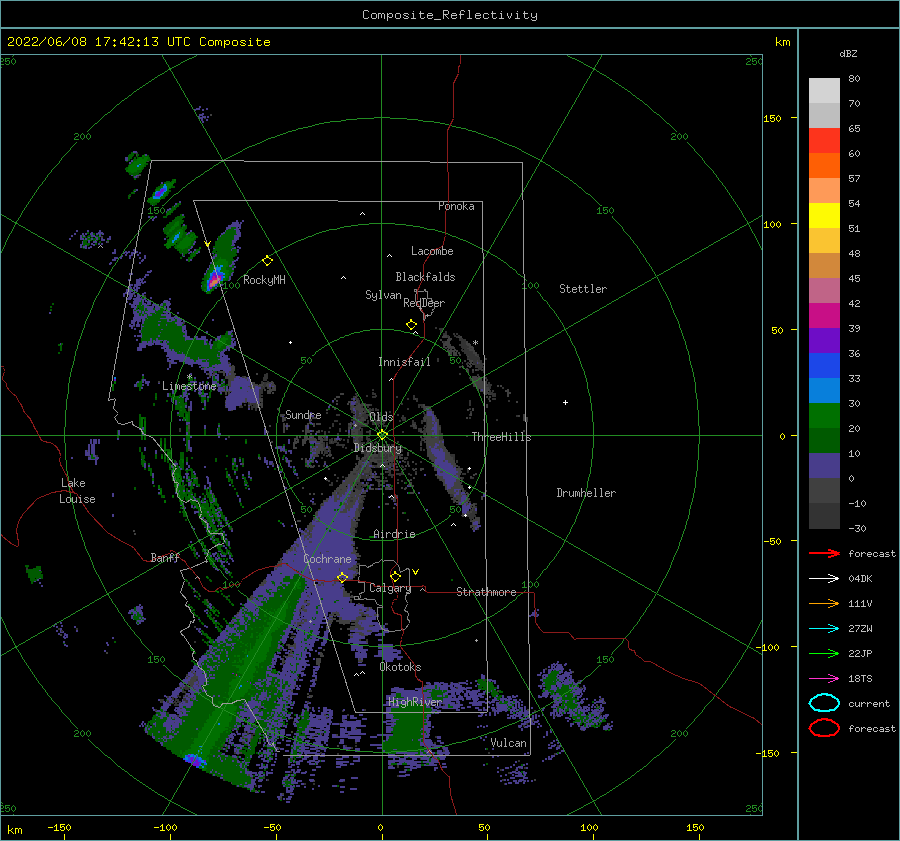Click the Drumheller label

tap(586, 493)
